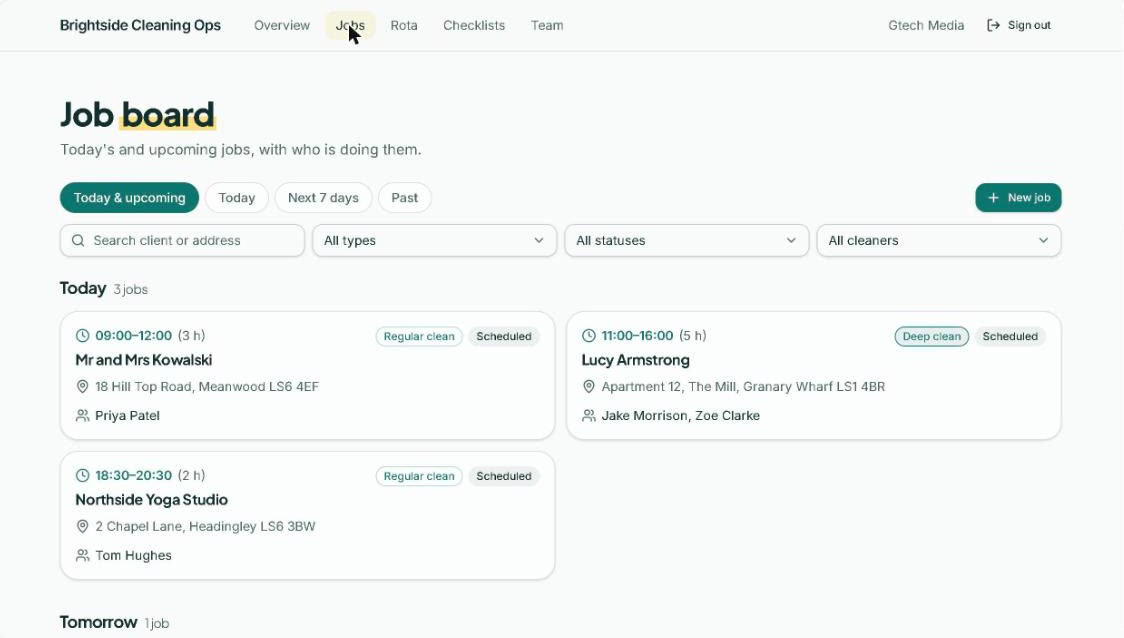
Task: Click the Gtech Media account name
Action: pyautogui.click(x=925, y=25)
